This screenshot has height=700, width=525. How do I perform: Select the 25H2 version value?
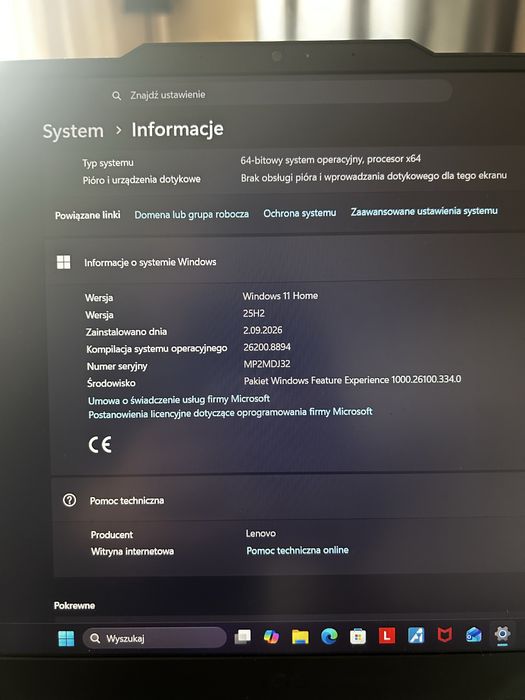click(x=254, y=313)
